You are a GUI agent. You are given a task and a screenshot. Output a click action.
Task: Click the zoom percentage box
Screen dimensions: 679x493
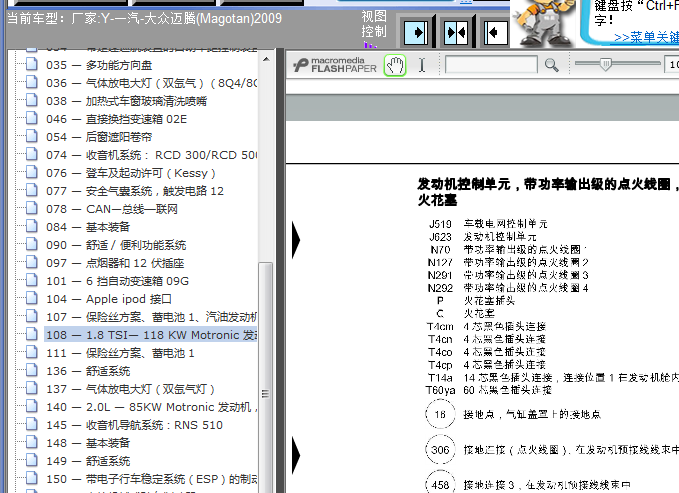(x=672, y=65)
